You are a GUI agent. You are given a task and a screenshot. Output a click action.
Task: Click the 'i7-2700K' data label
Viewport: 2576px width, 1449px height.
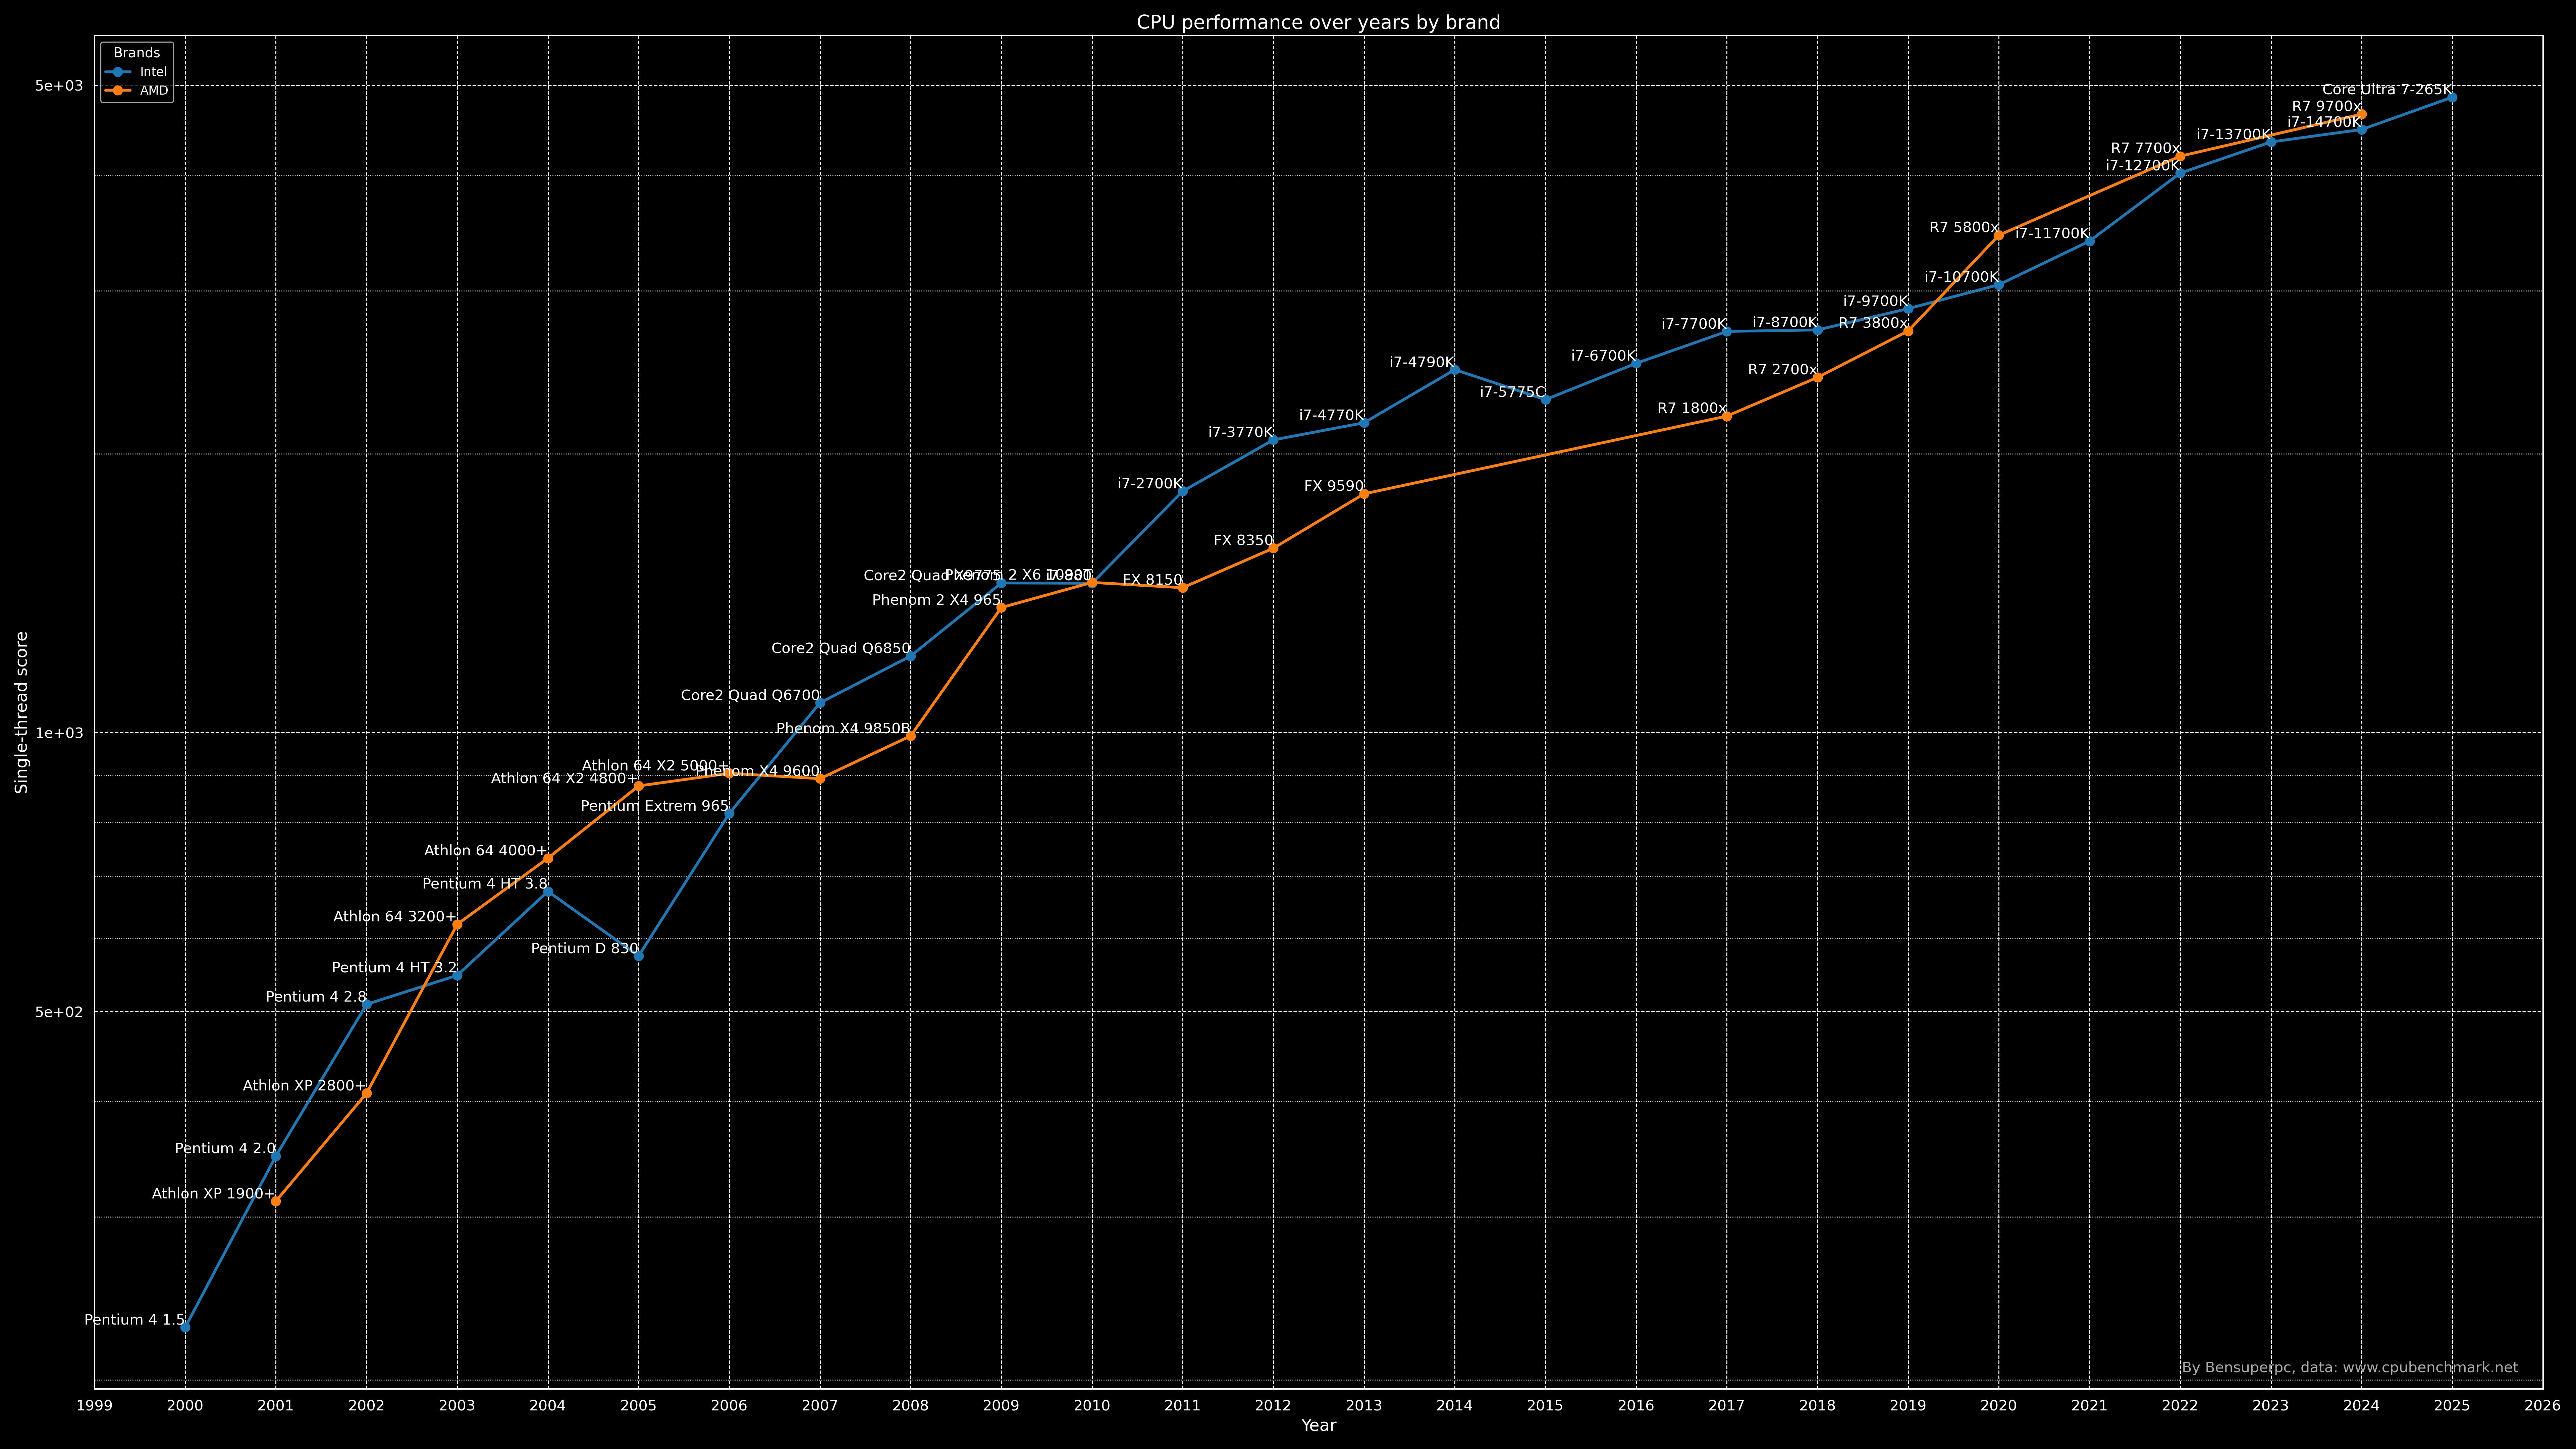(x=1150, y=484)
